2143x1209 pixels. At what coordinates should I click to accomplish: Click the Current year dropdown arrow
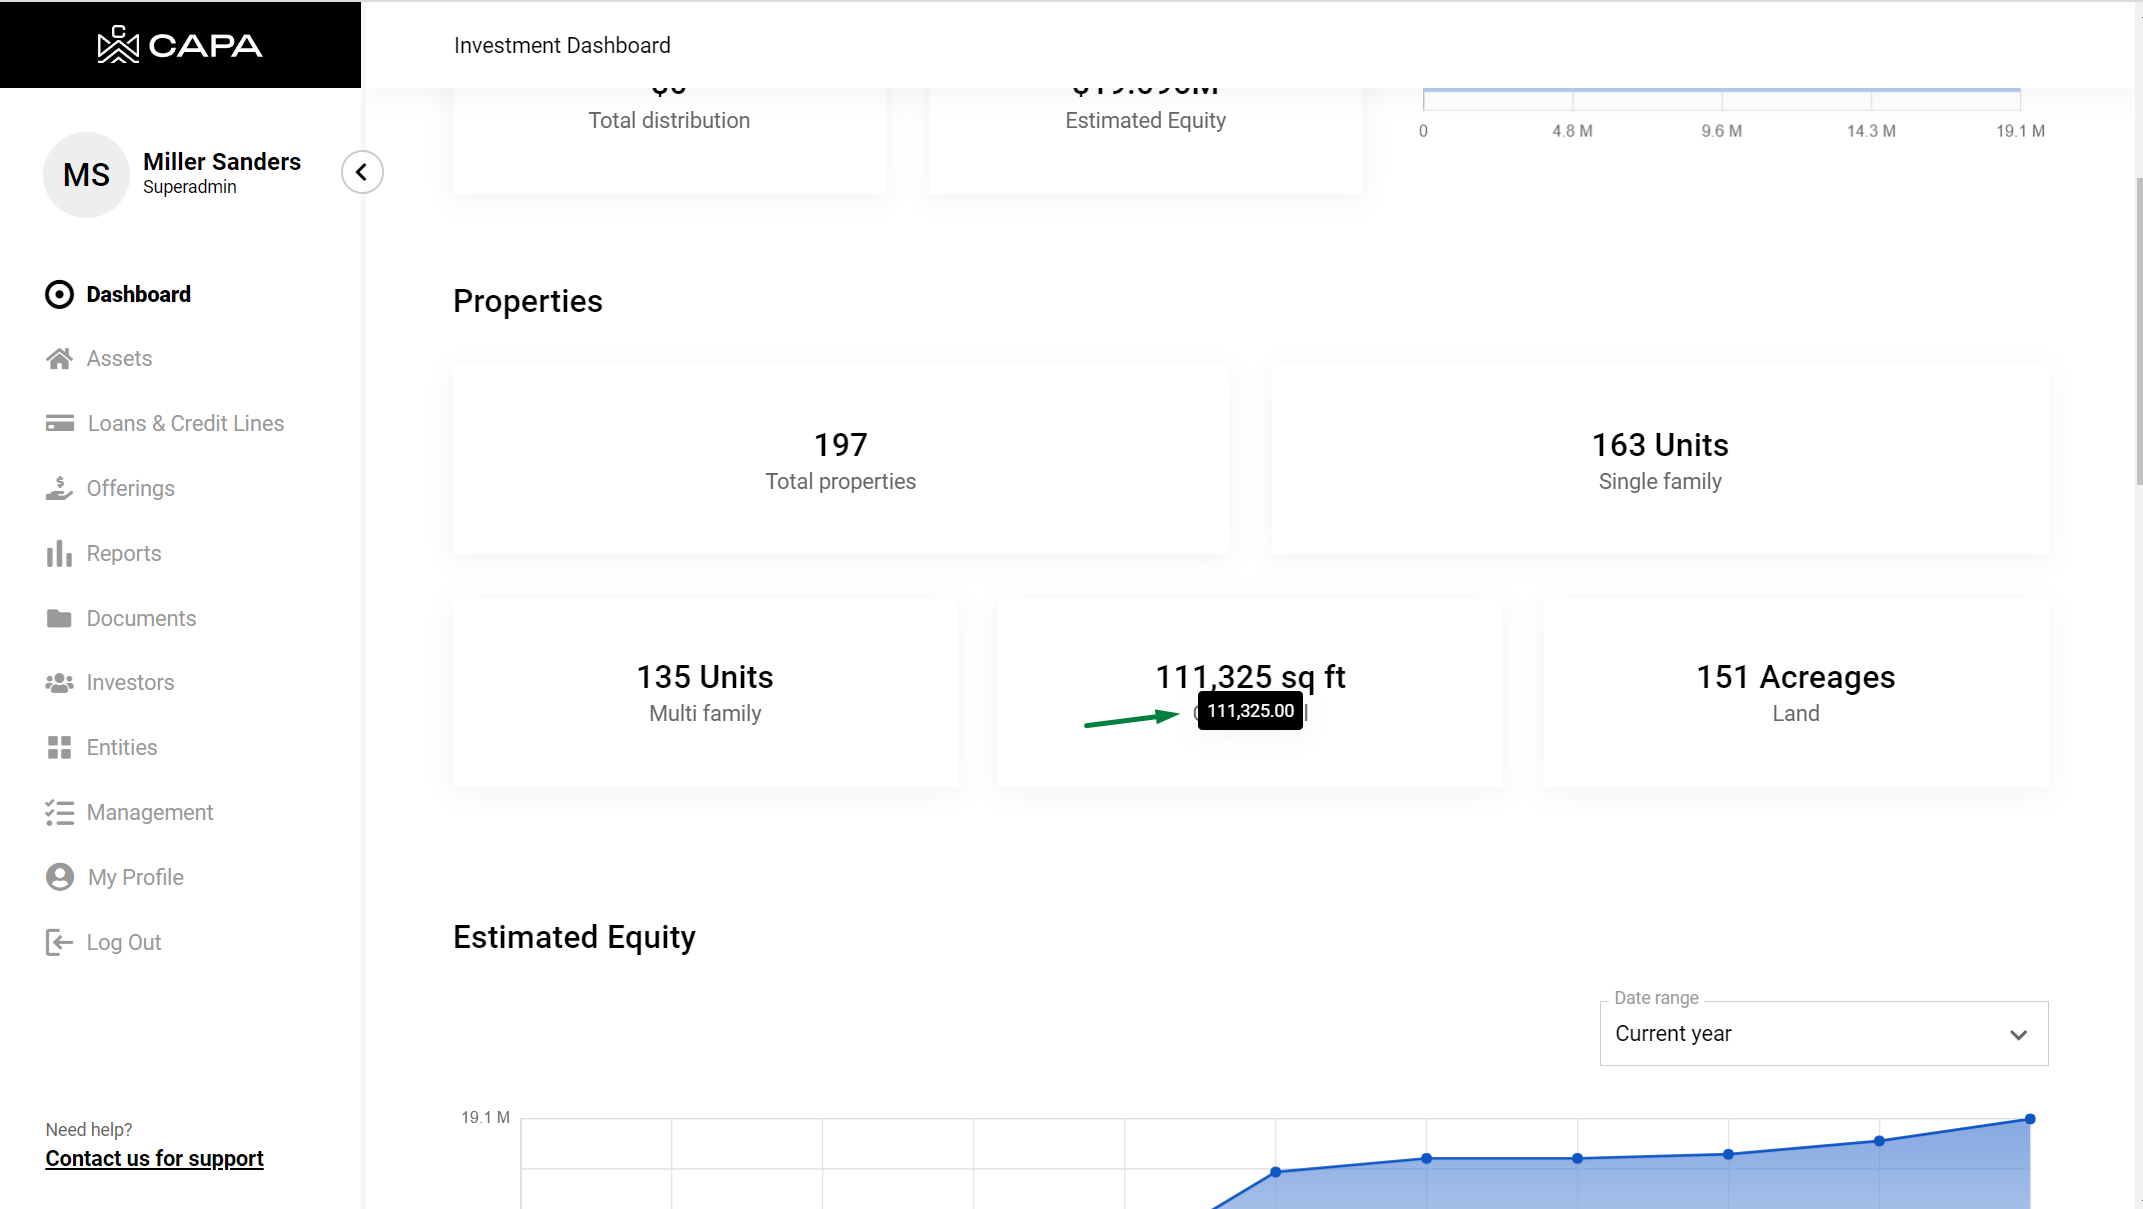2018,1035
